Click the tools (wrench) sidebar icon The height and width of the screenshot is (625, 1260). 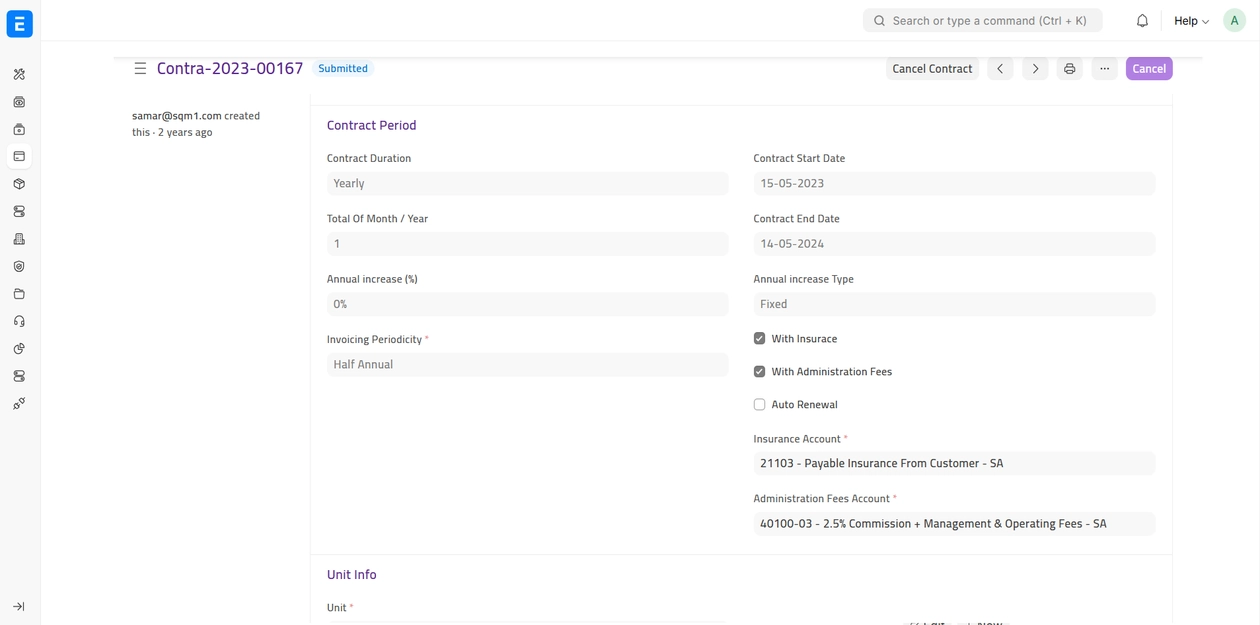pos(19,75)
